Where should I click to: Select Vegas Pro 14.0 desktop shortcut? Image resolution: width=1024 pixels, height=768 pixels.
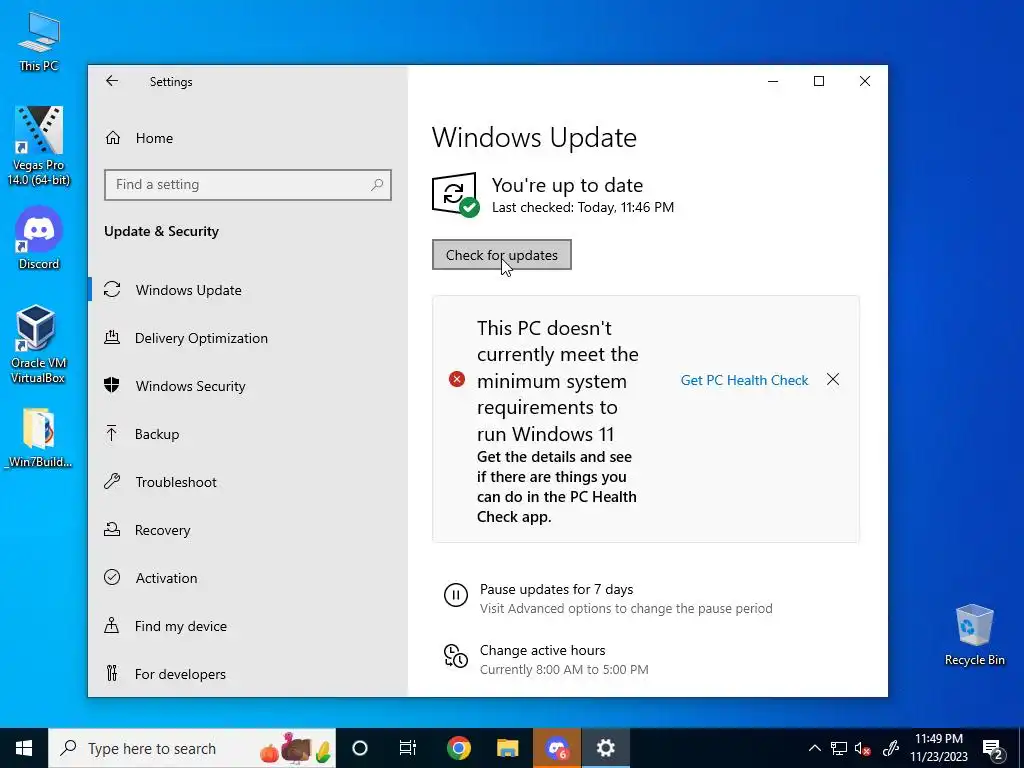(39, 146)
